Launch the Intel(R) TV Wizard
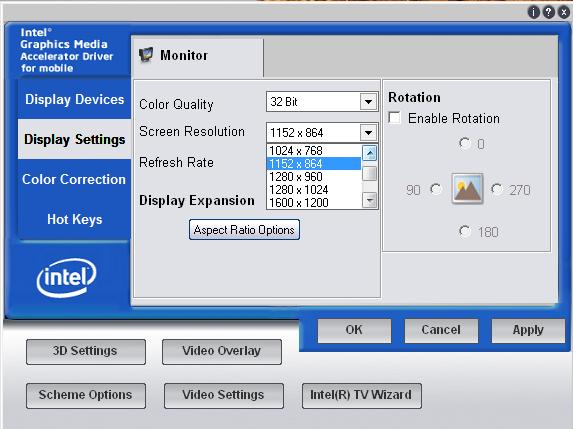Image resolution: width=573 pixels, height=429 pixels. click(x=361, y=395)
